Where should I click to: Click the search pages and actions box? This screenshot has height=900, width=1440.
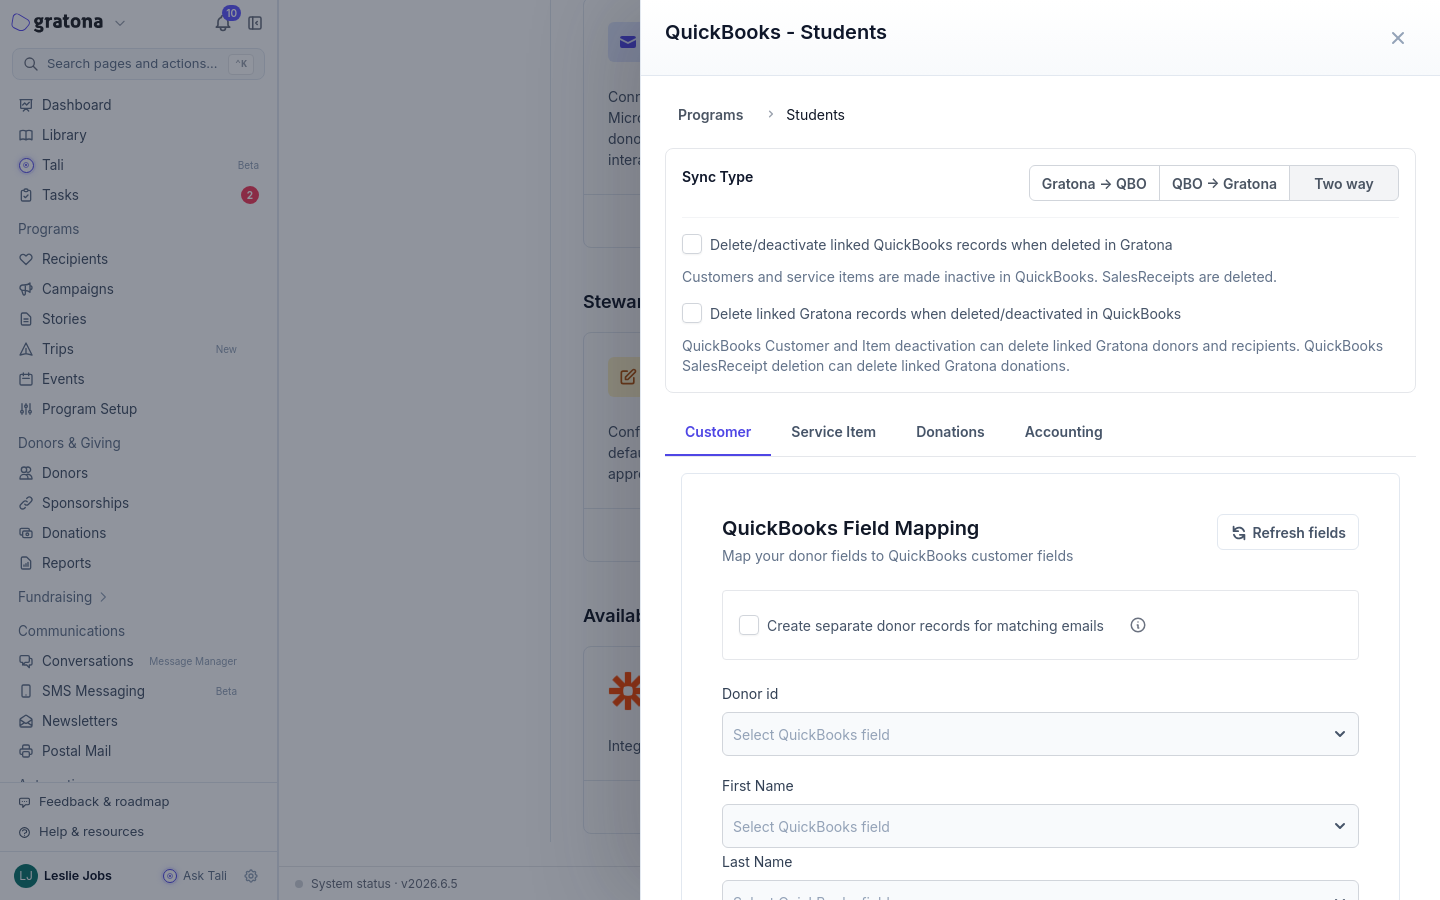(139, 64)
